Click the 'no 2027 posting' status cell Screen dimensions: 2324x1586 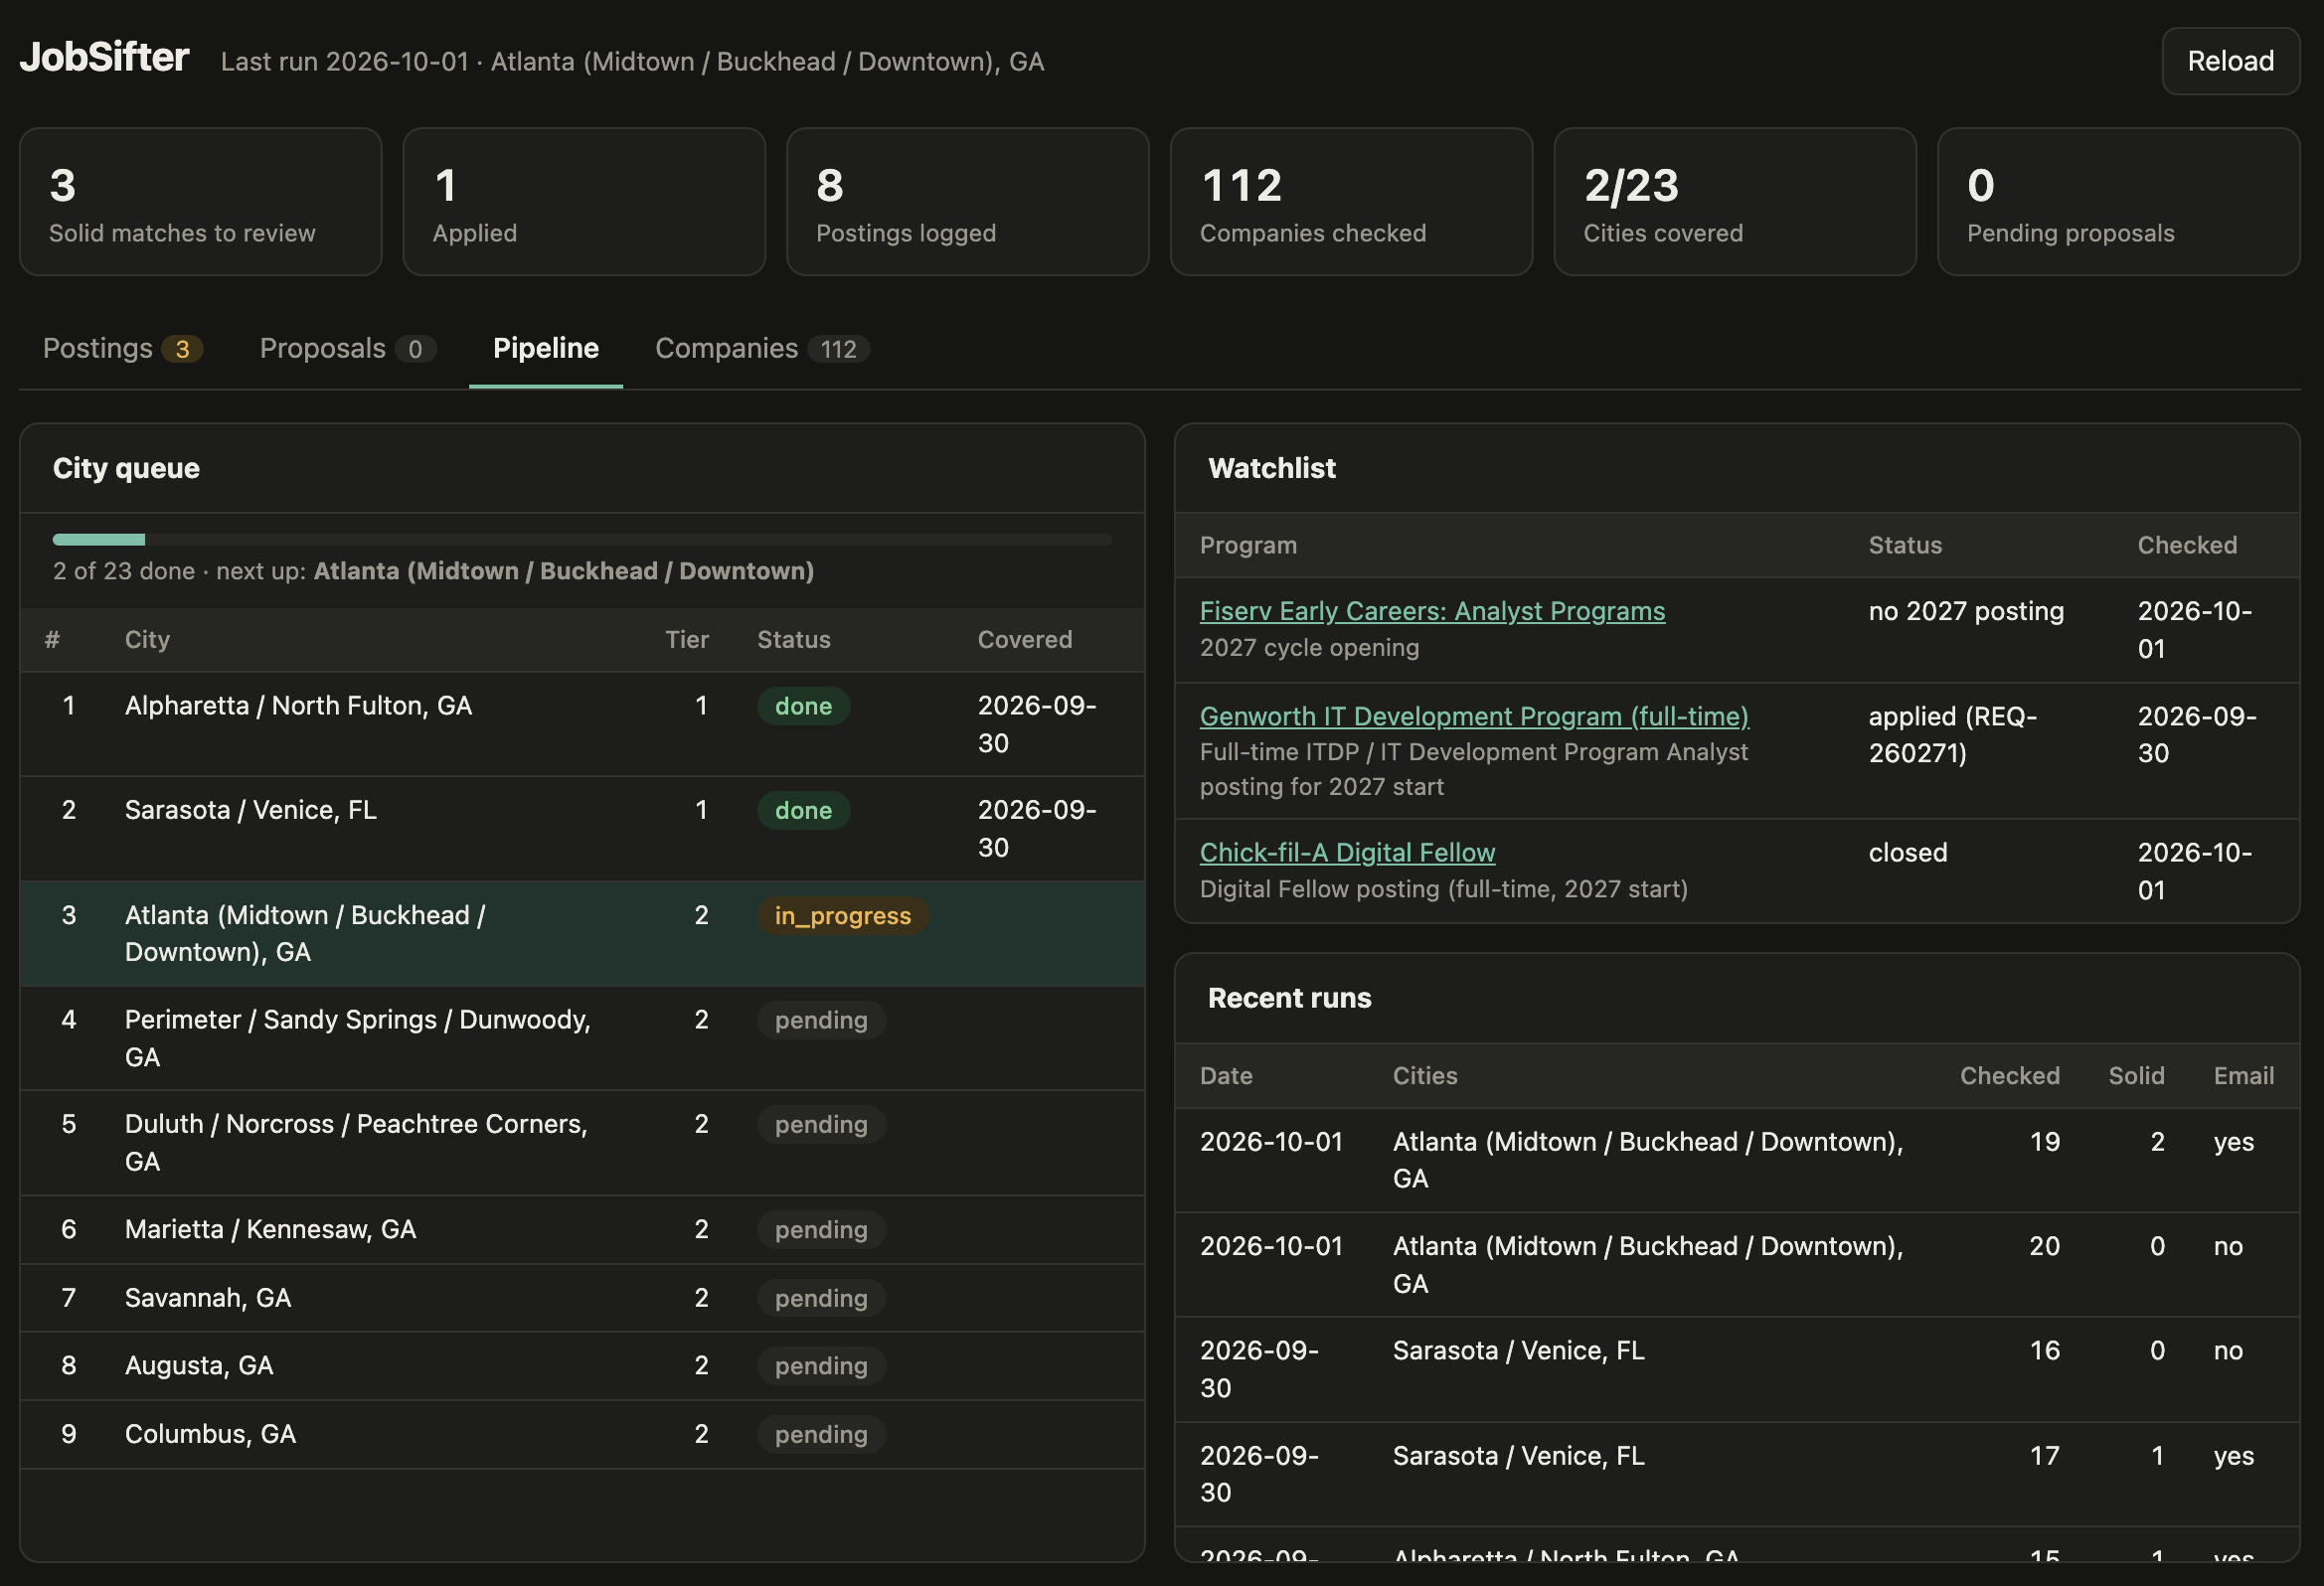1966,611
